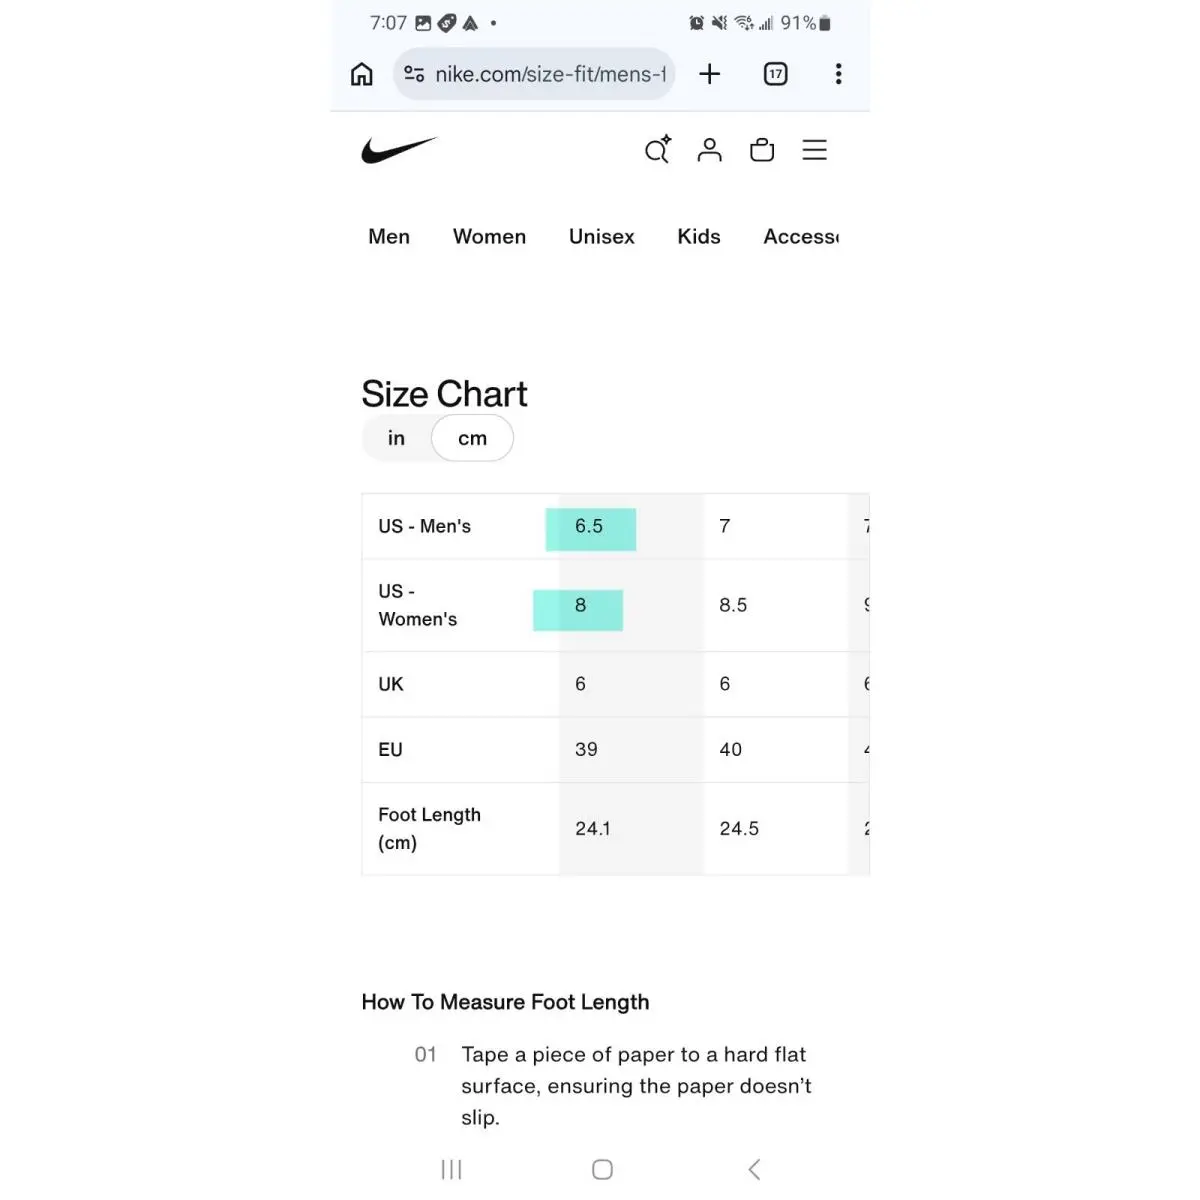Click the nike.com URL address field

click(x=550, y=74)
